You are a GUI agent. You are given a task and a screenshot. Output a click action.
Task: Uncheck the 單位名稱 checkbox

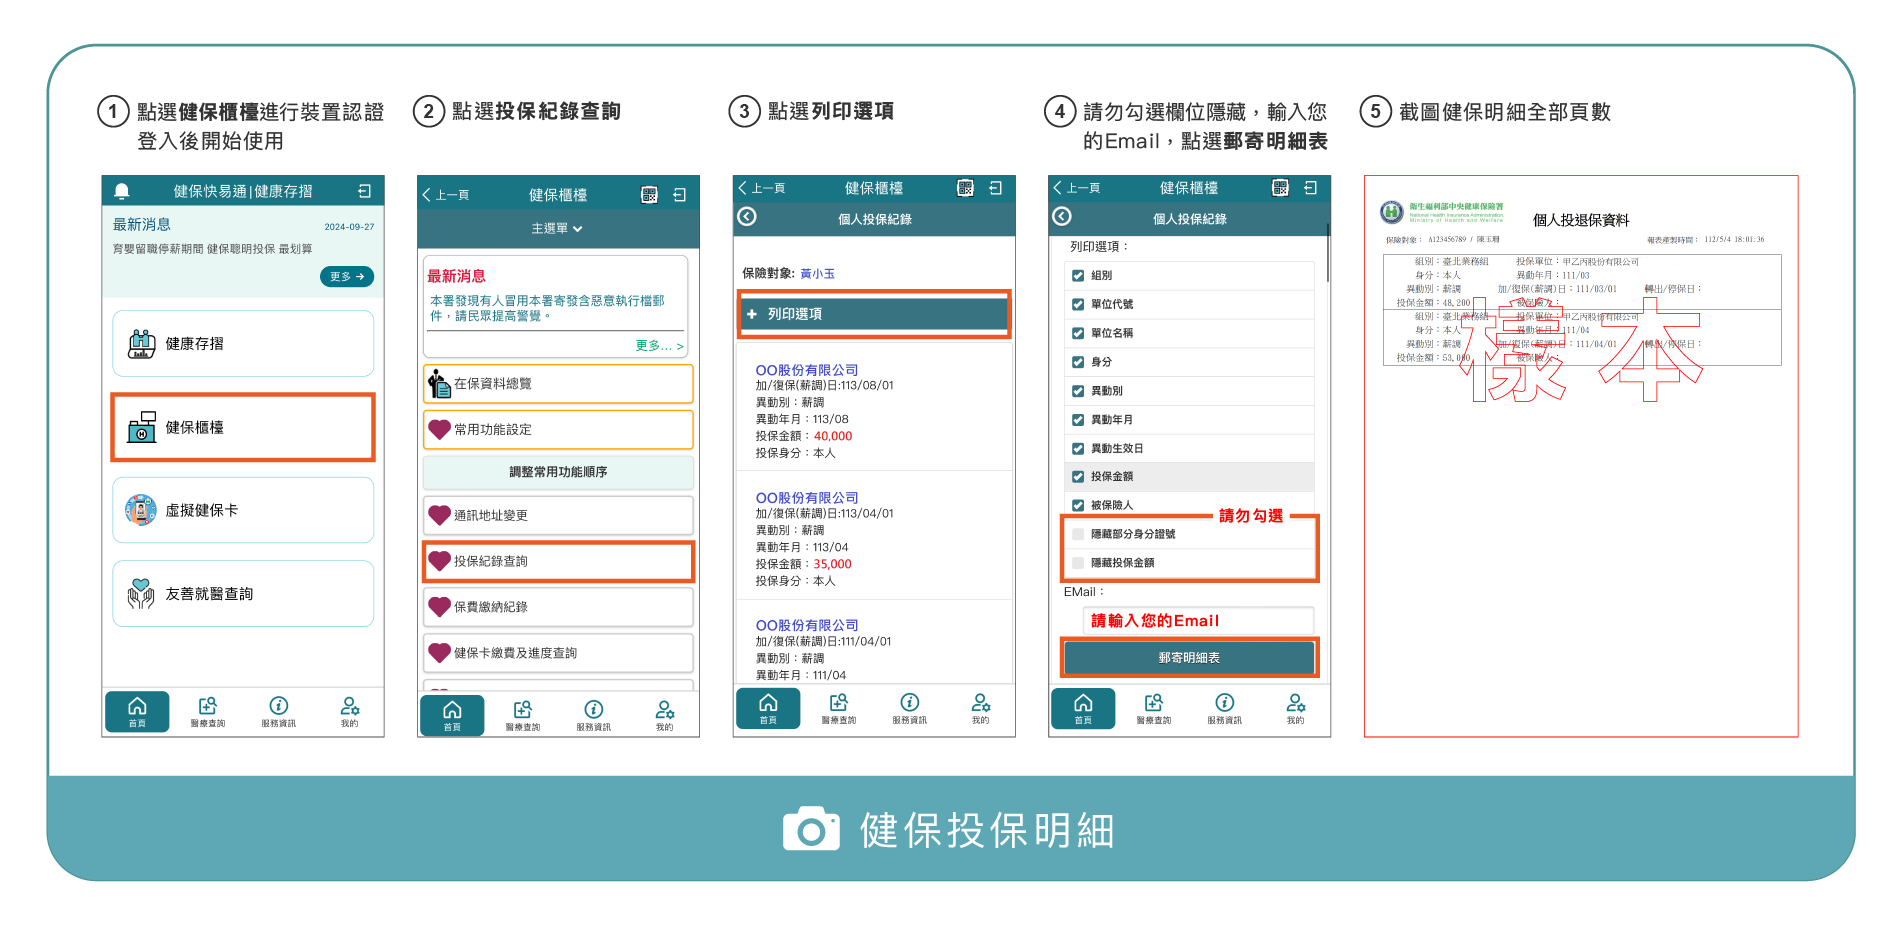(1078, 333)
